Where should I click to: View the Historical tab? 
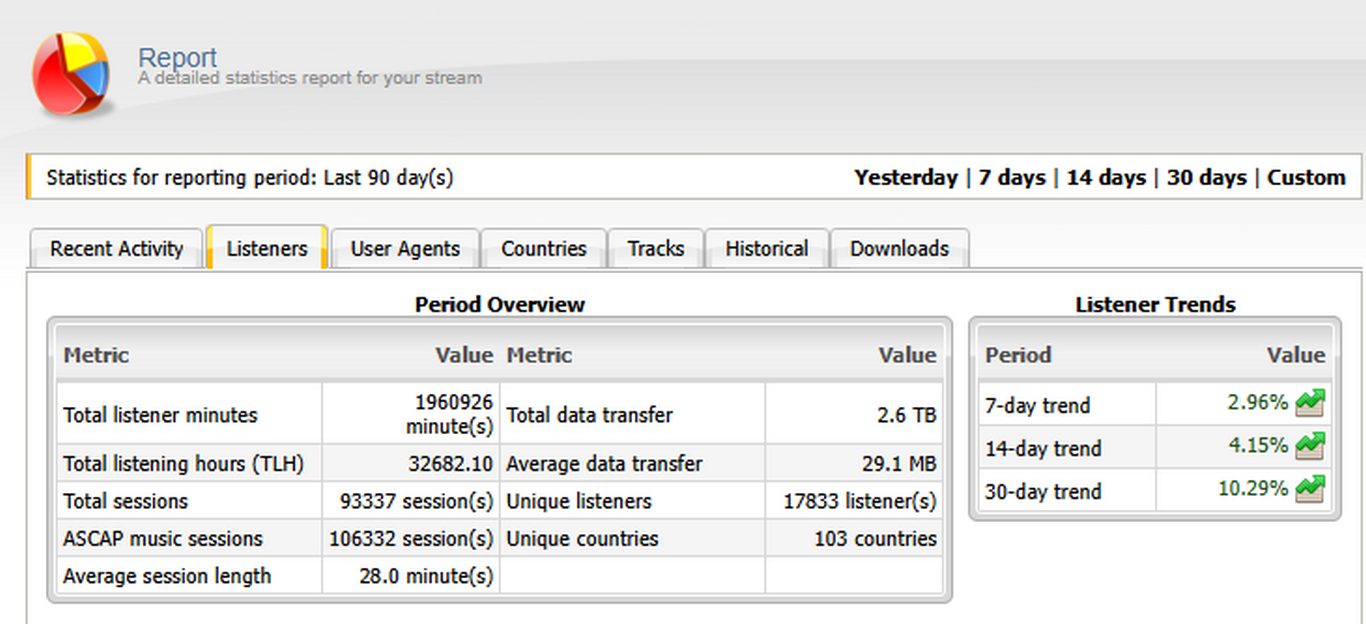tap(767, 249)
